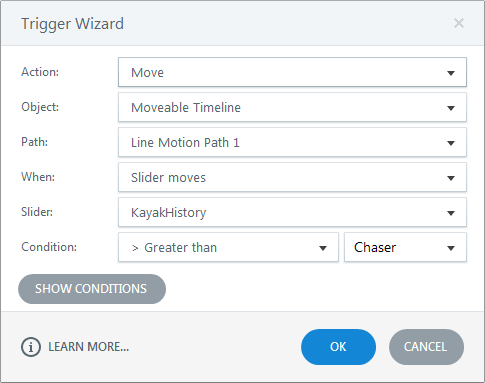Expand the Chaser variable dropdown arrow
The width and height of the screenshot is (485, 383).
click(x=451, y=248)
